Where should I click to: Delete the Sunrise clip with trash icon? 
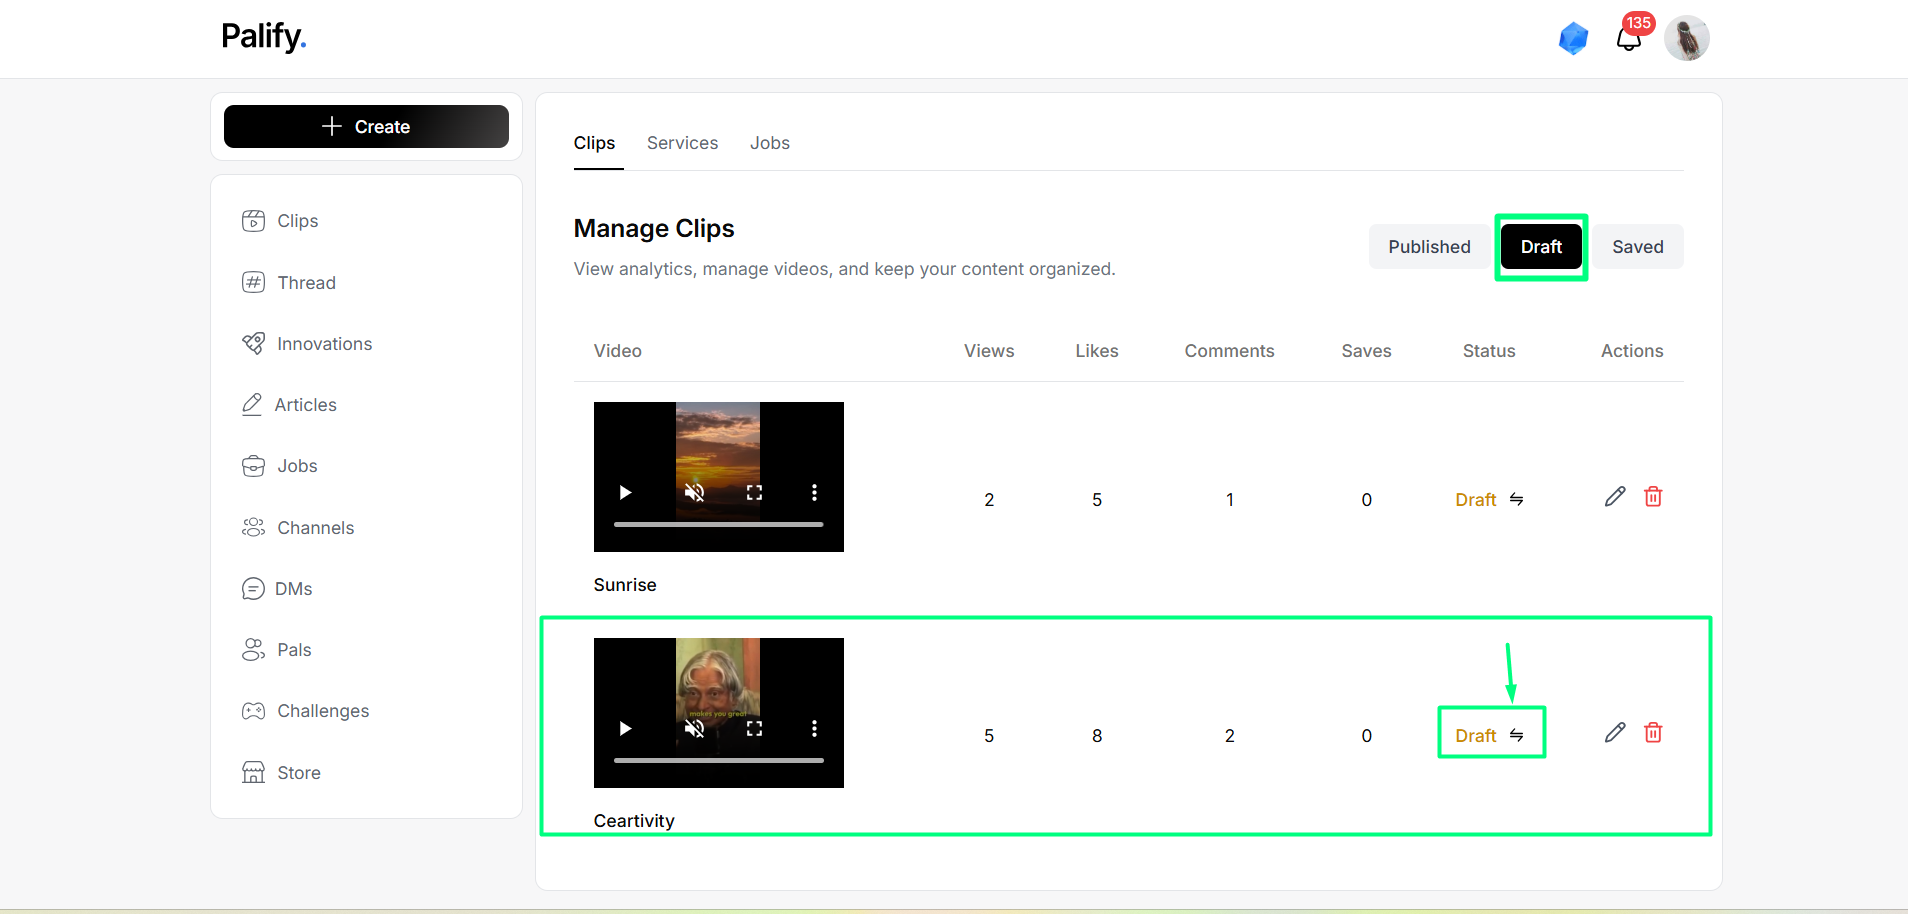pos(1653,497)
